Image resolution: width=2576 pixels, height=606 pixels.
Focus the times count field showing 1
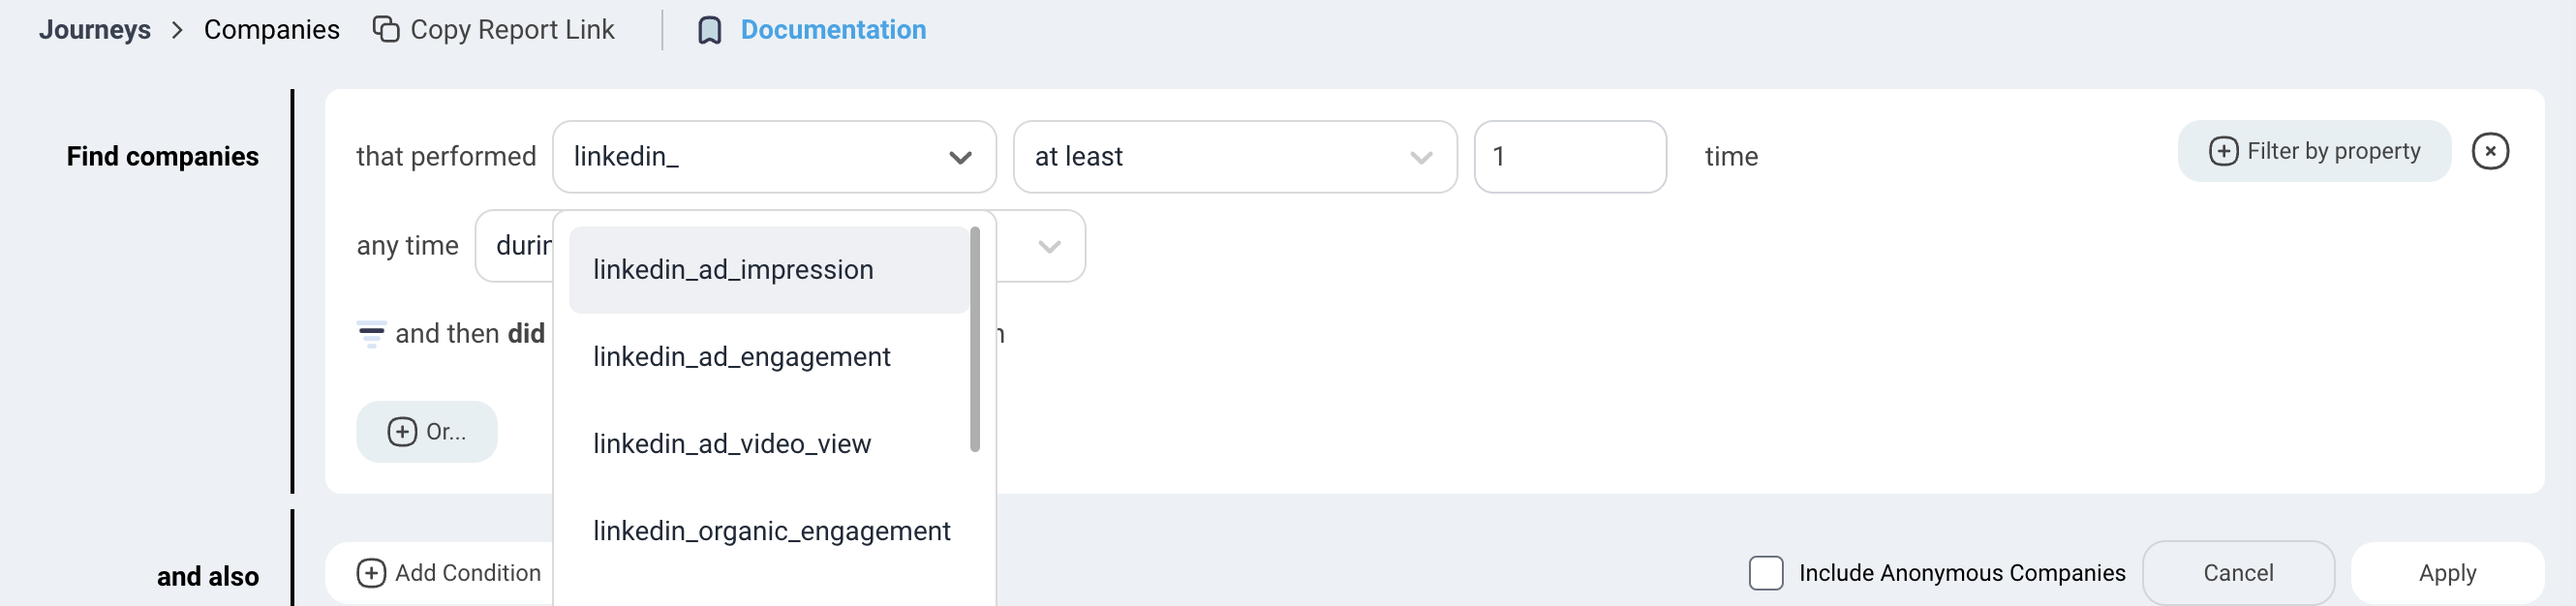[x=1569, y=157]
